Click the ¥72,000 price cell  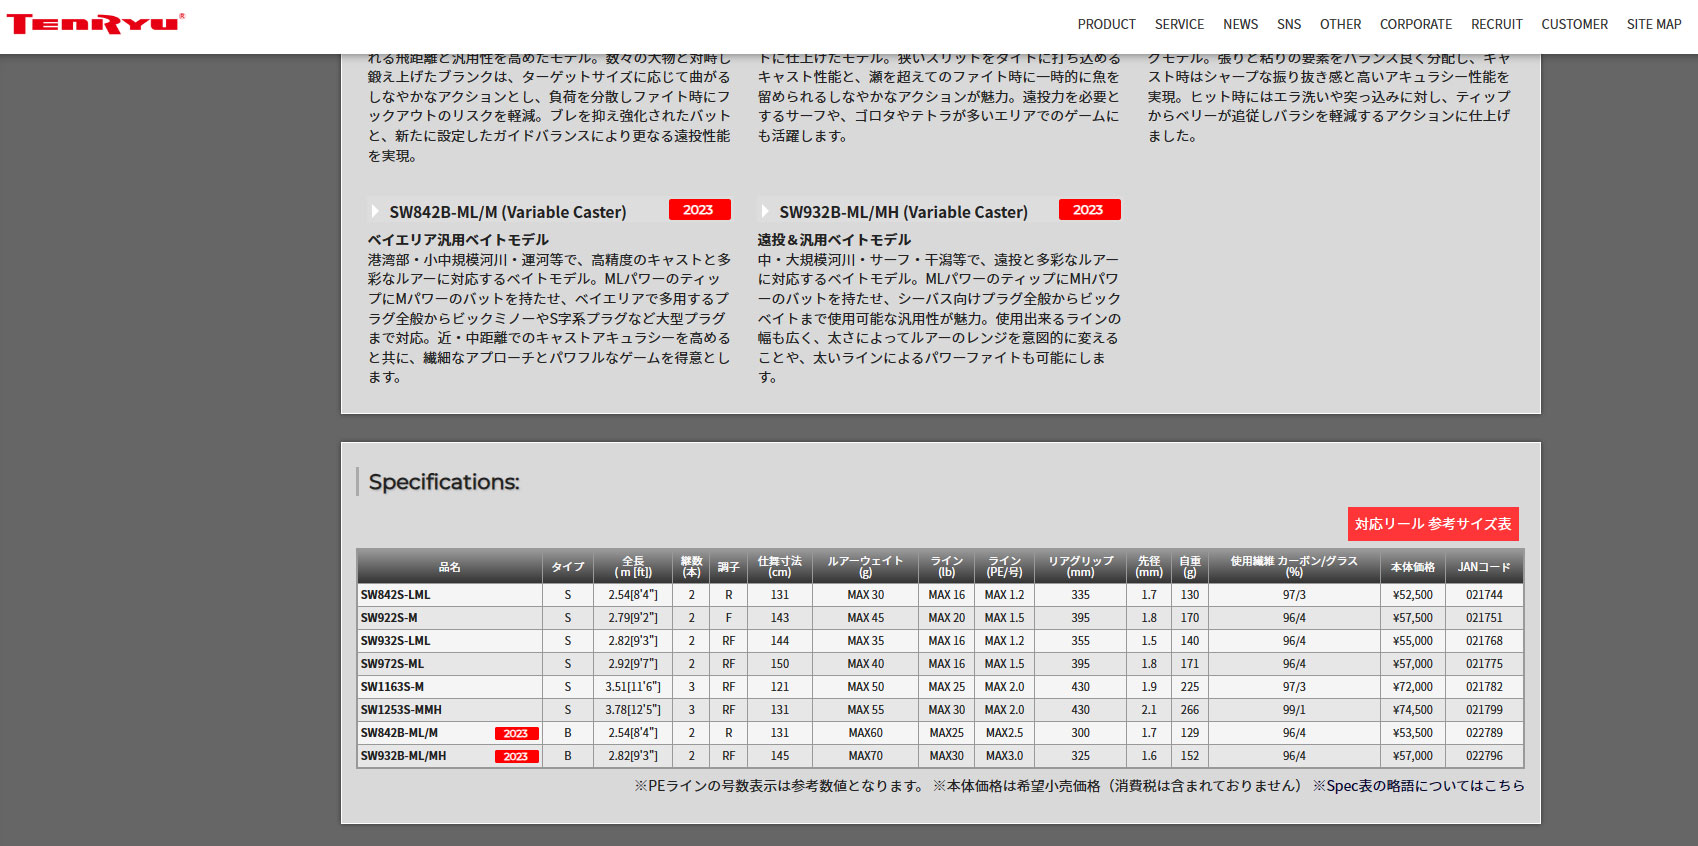click(1412, 686)
